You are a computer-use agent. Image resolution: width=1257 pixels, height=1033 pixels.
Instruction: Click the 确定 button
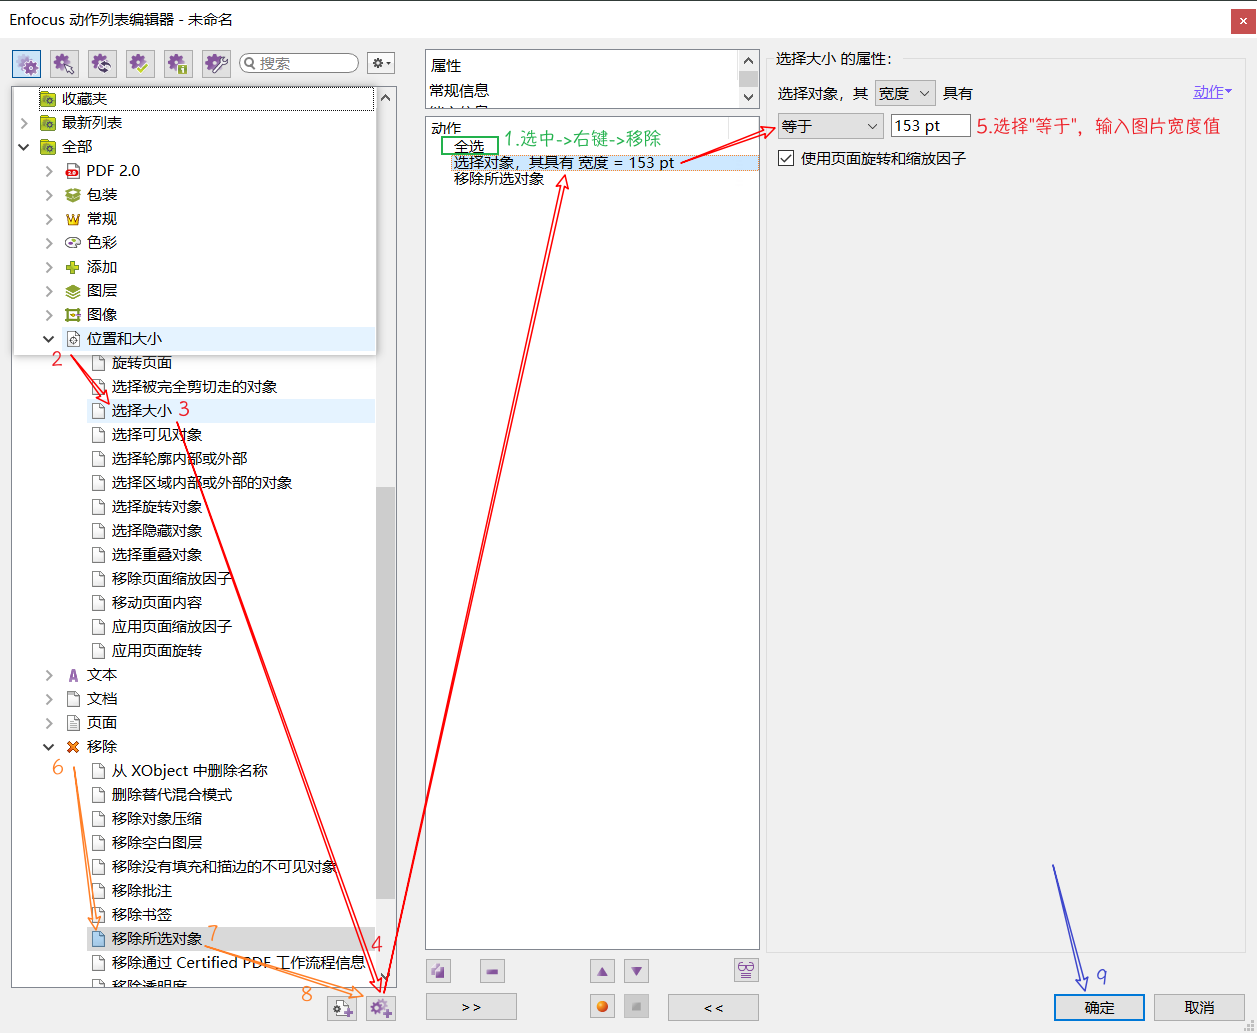(1099, 1007)
